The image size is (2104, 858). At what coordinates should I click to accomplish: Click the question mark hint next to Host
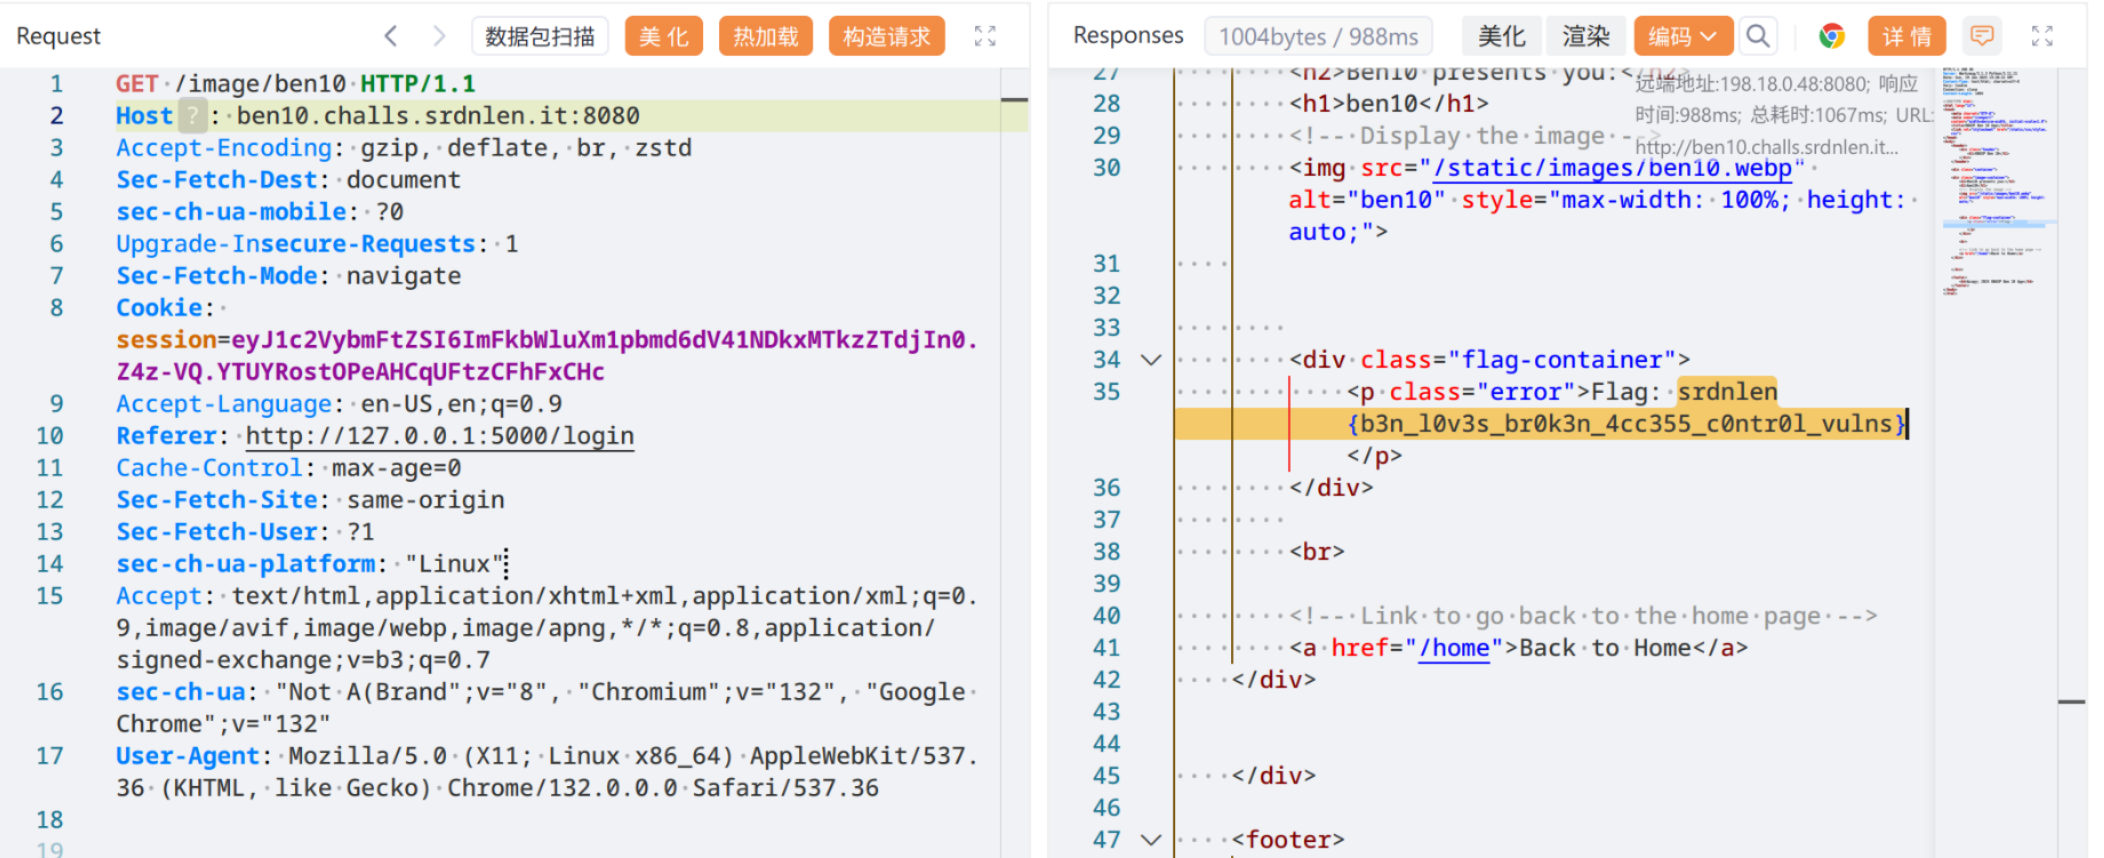[x=192, y=116]
